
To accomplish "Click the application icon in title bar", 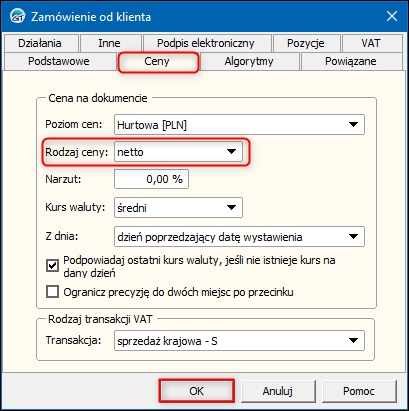I will 18,16.
